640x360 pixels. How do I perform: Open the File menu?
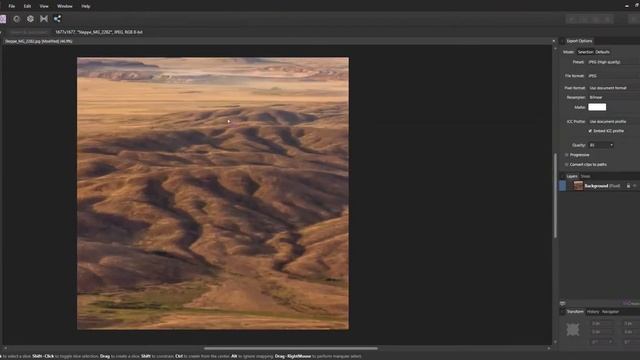11,6
